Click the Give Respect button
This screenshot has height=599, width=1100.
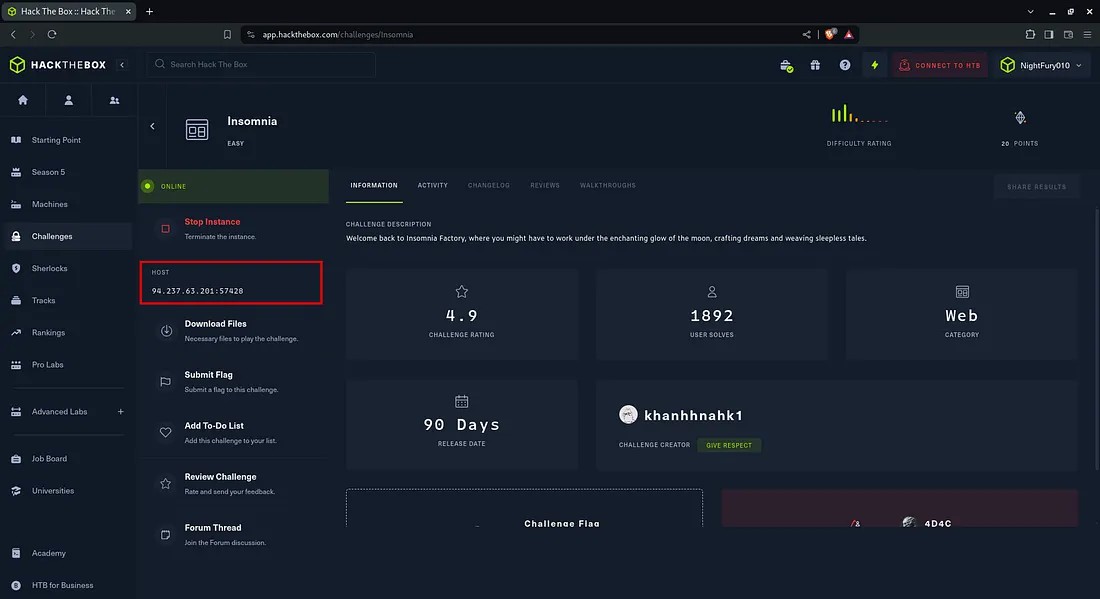[728, 445]
